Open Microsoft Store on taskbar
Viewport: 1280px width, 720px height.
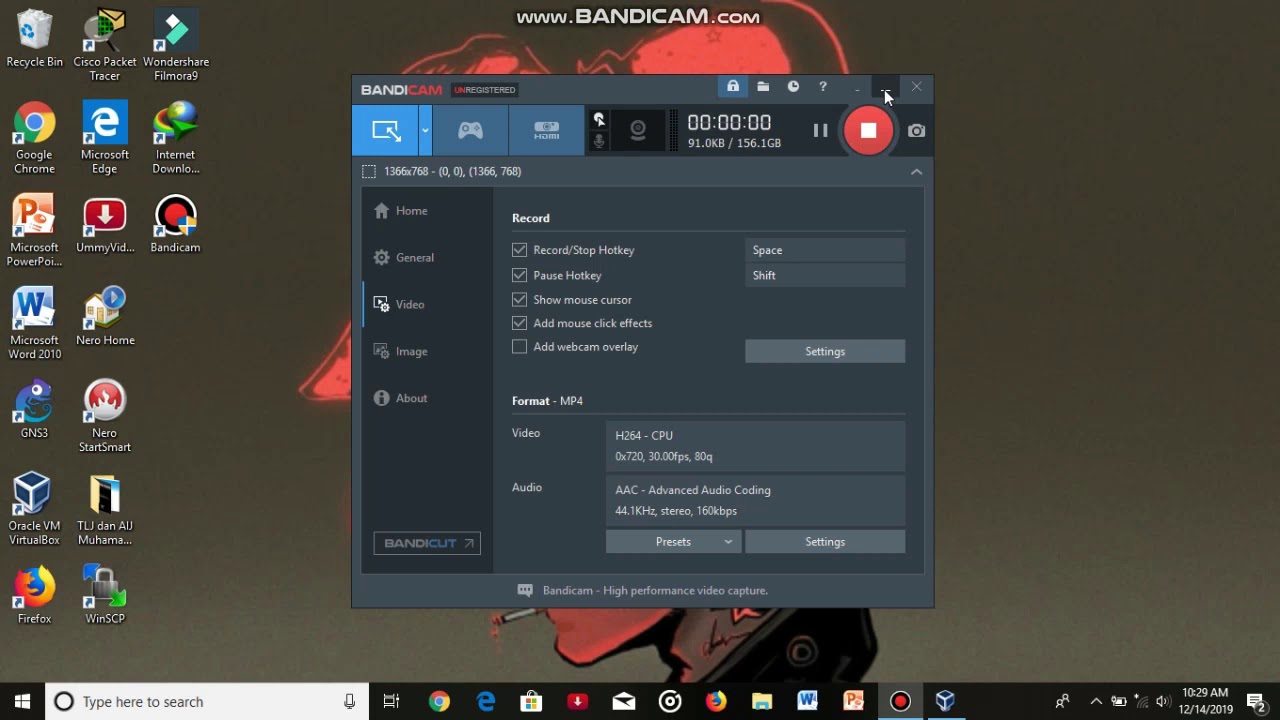click(x=531, y=701)
